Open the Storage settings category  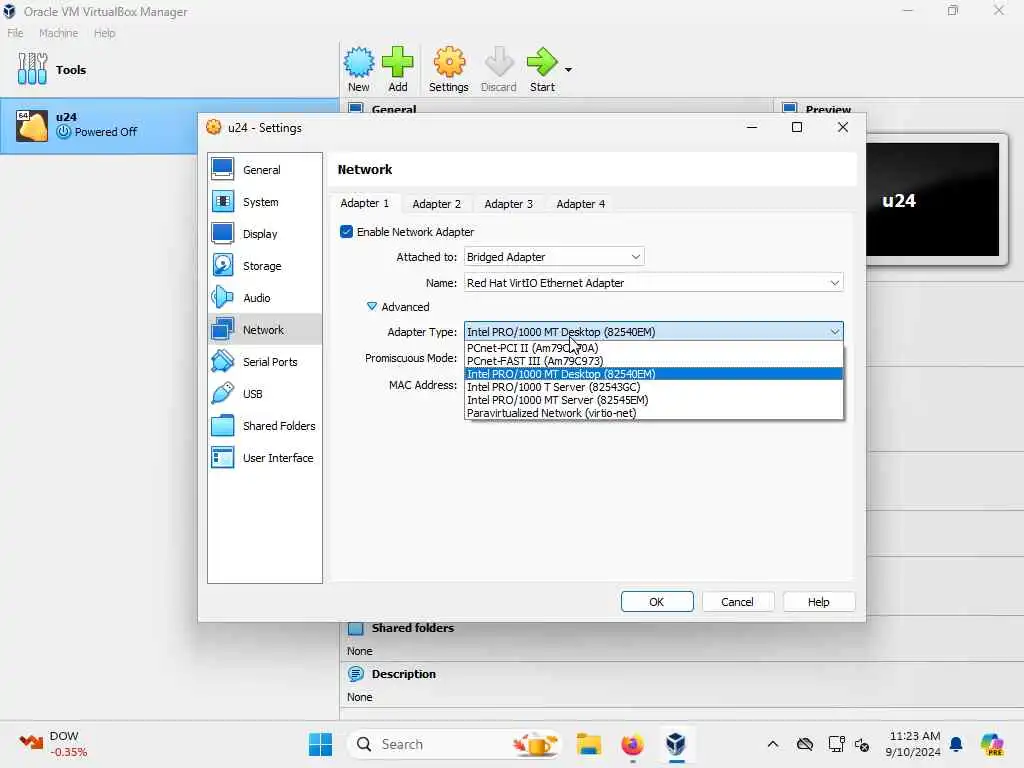point(265,266)
